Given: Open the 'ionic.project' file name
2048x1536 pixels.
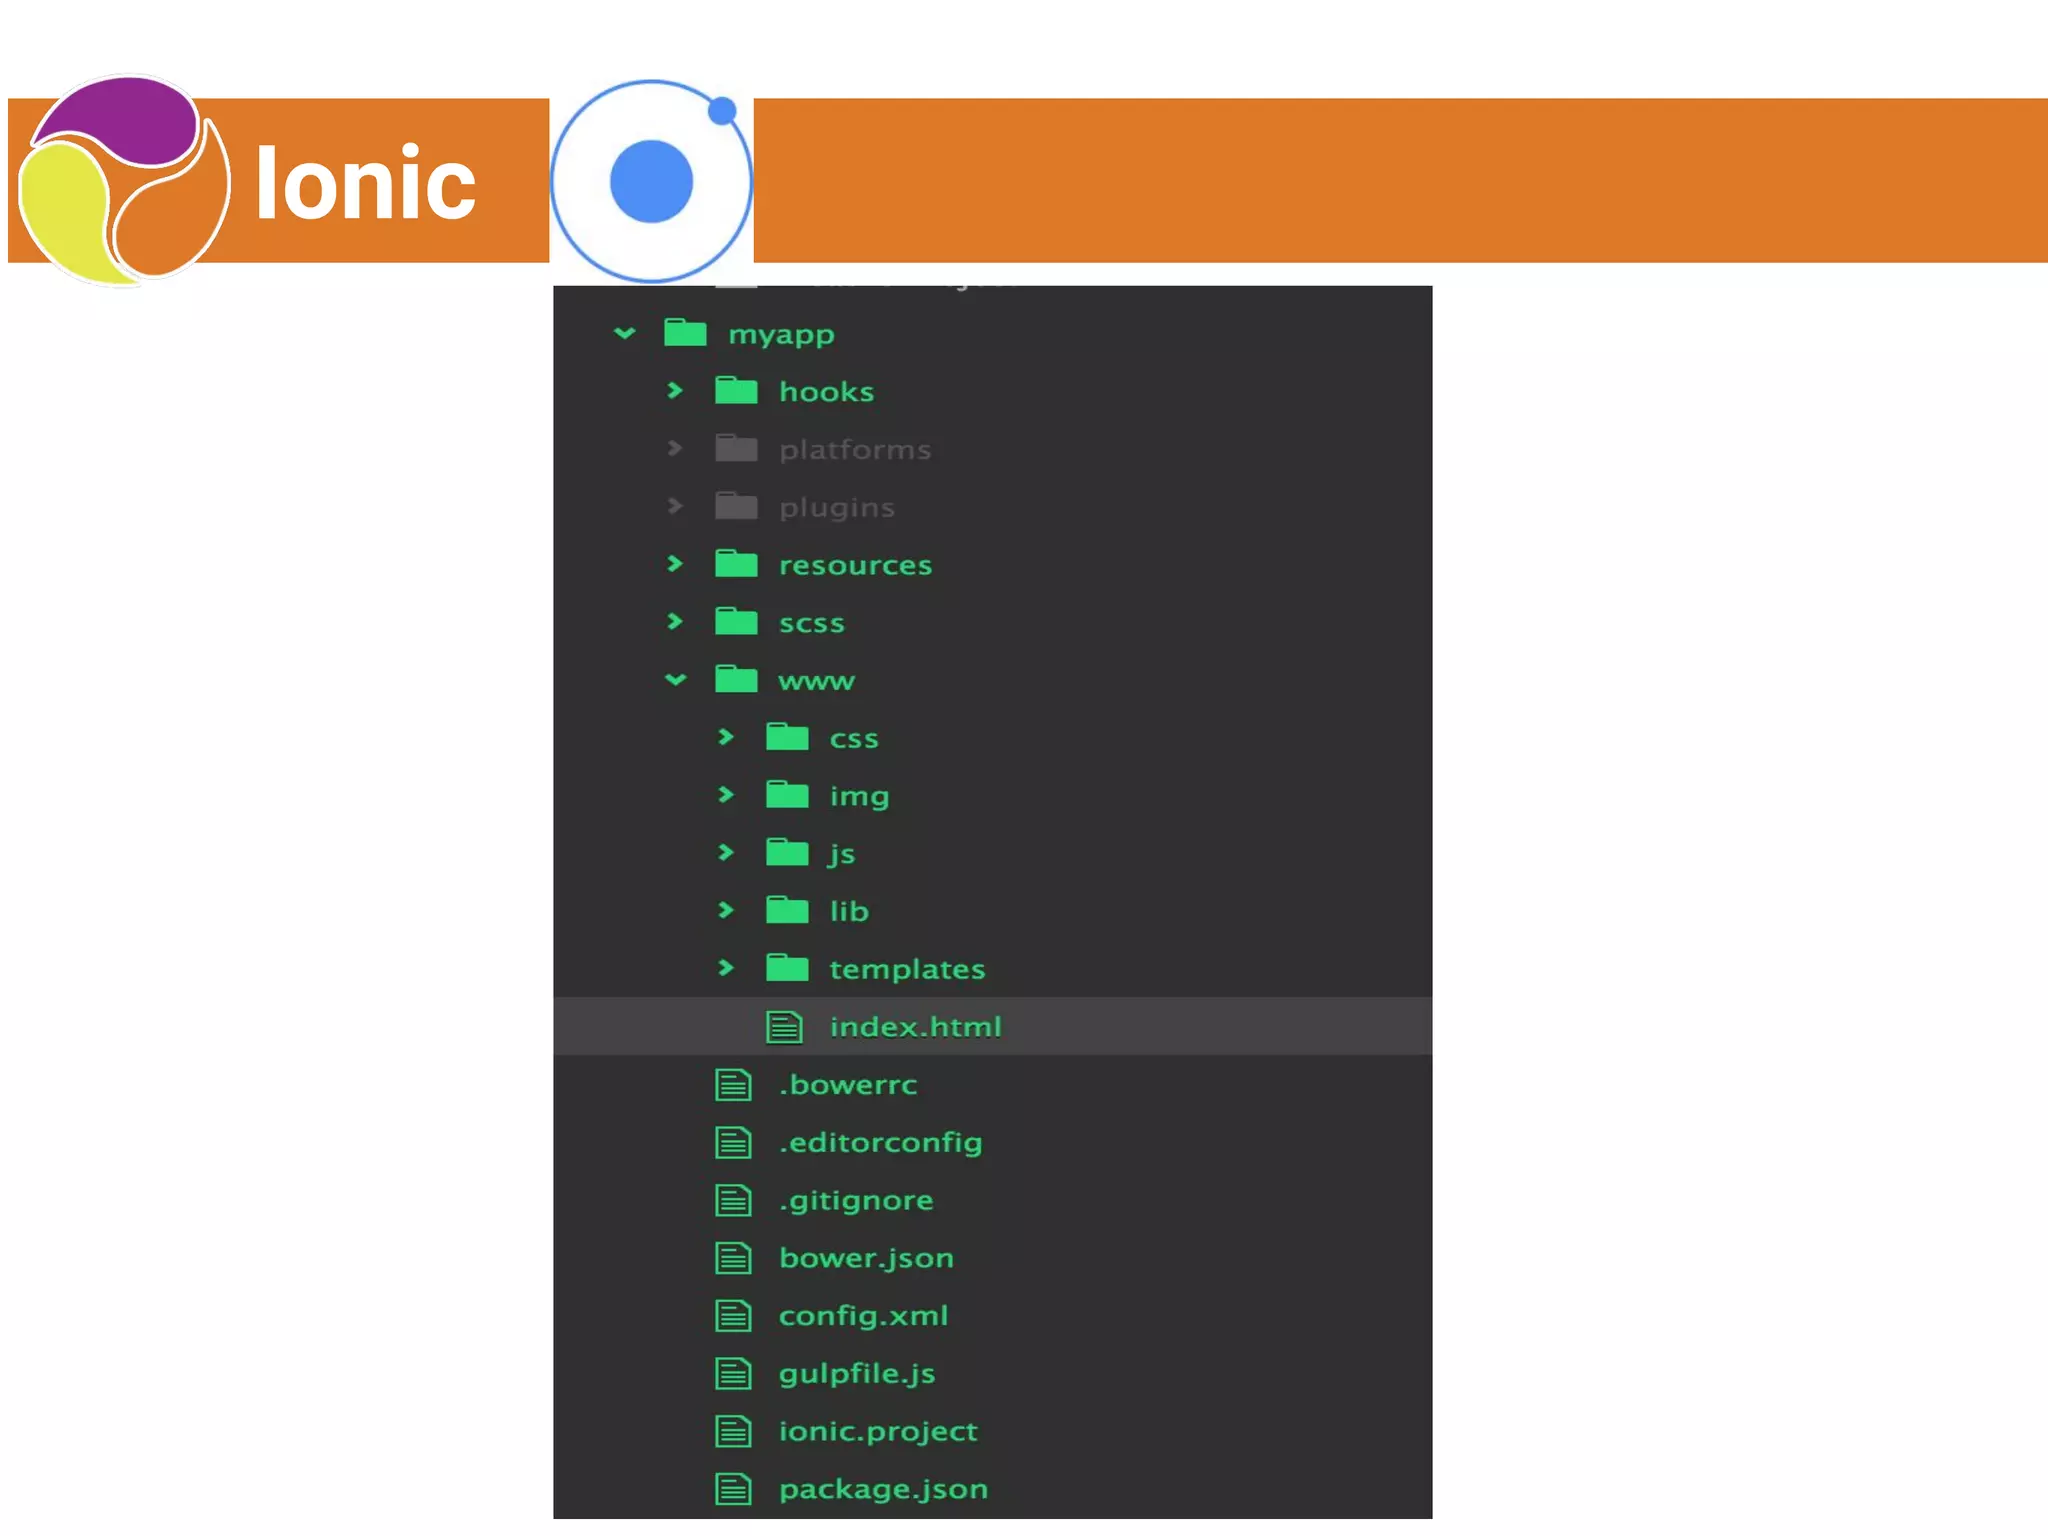Looking at the screenshot, I should point(878,1432).
